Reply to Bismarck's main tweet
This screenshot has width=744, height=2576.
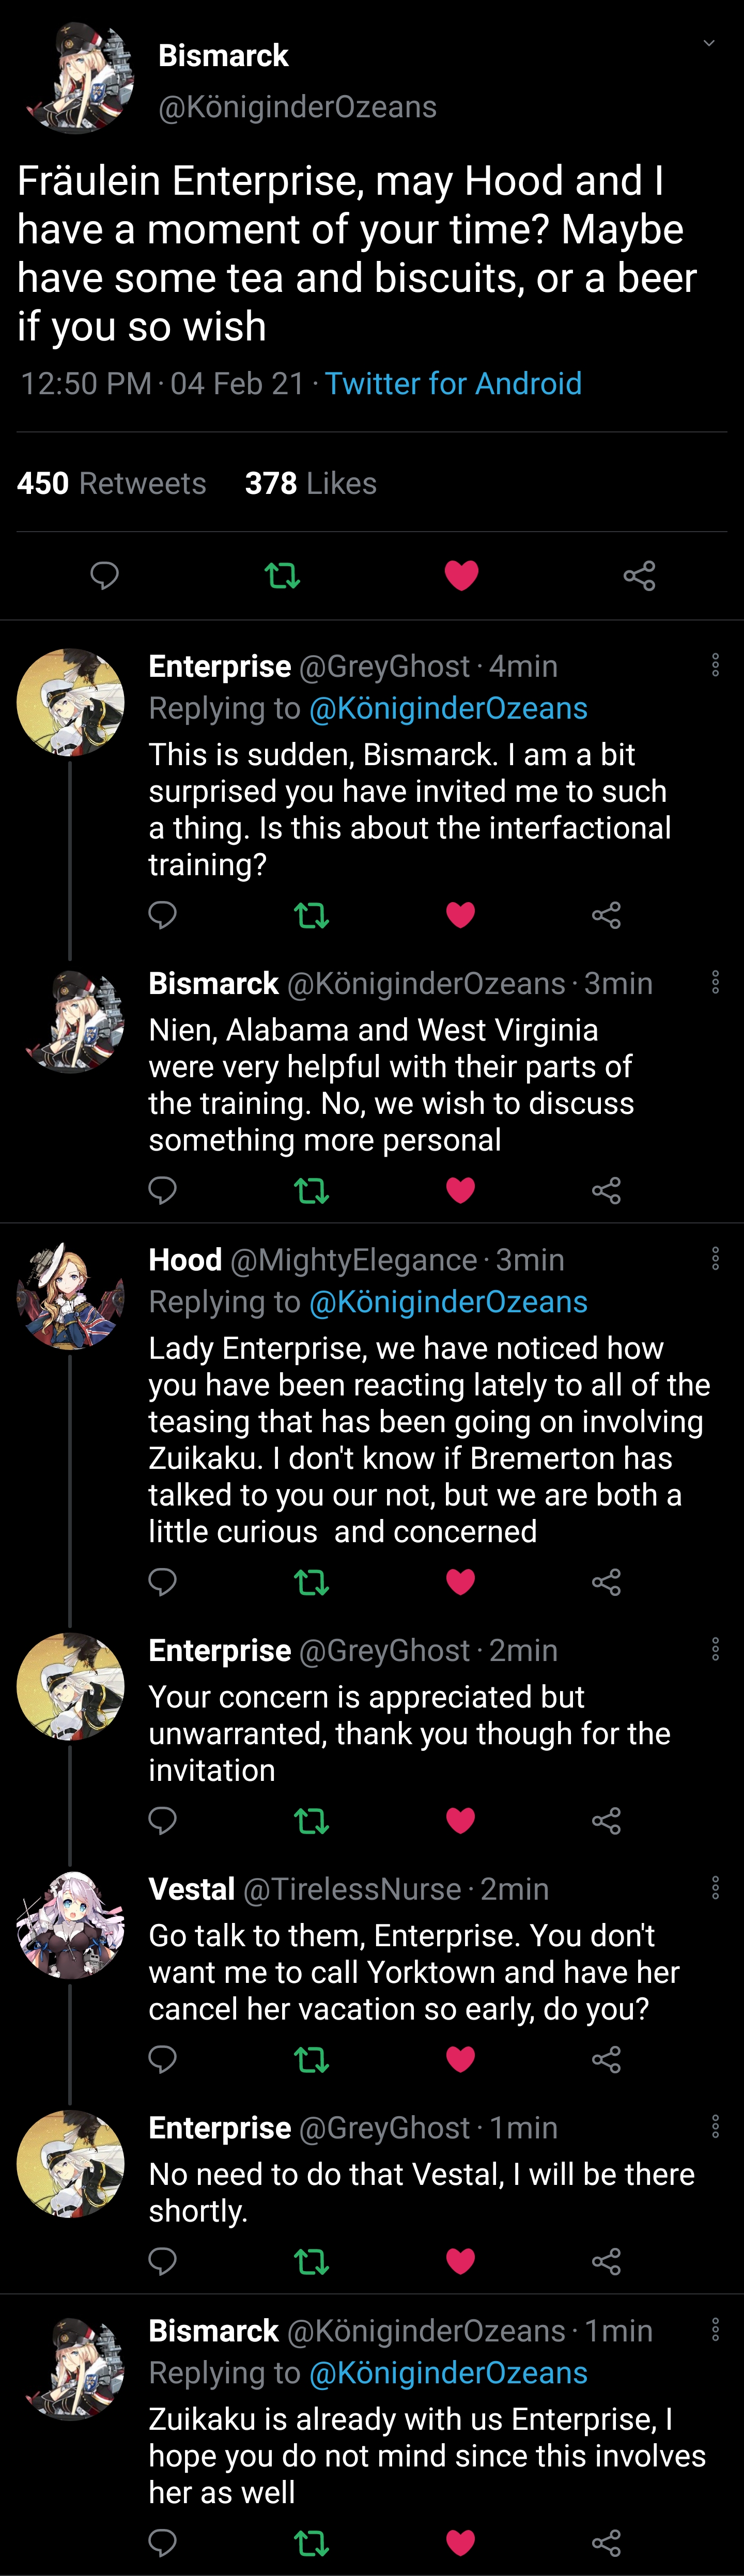(104, 575)
